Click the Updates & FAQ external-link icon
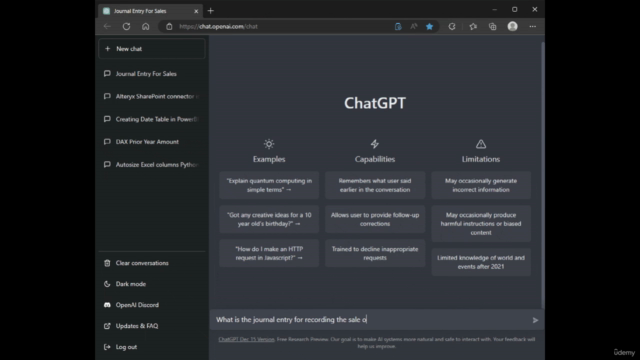The height and width of the screenshot is (360, 640). (x=107, y=326)
